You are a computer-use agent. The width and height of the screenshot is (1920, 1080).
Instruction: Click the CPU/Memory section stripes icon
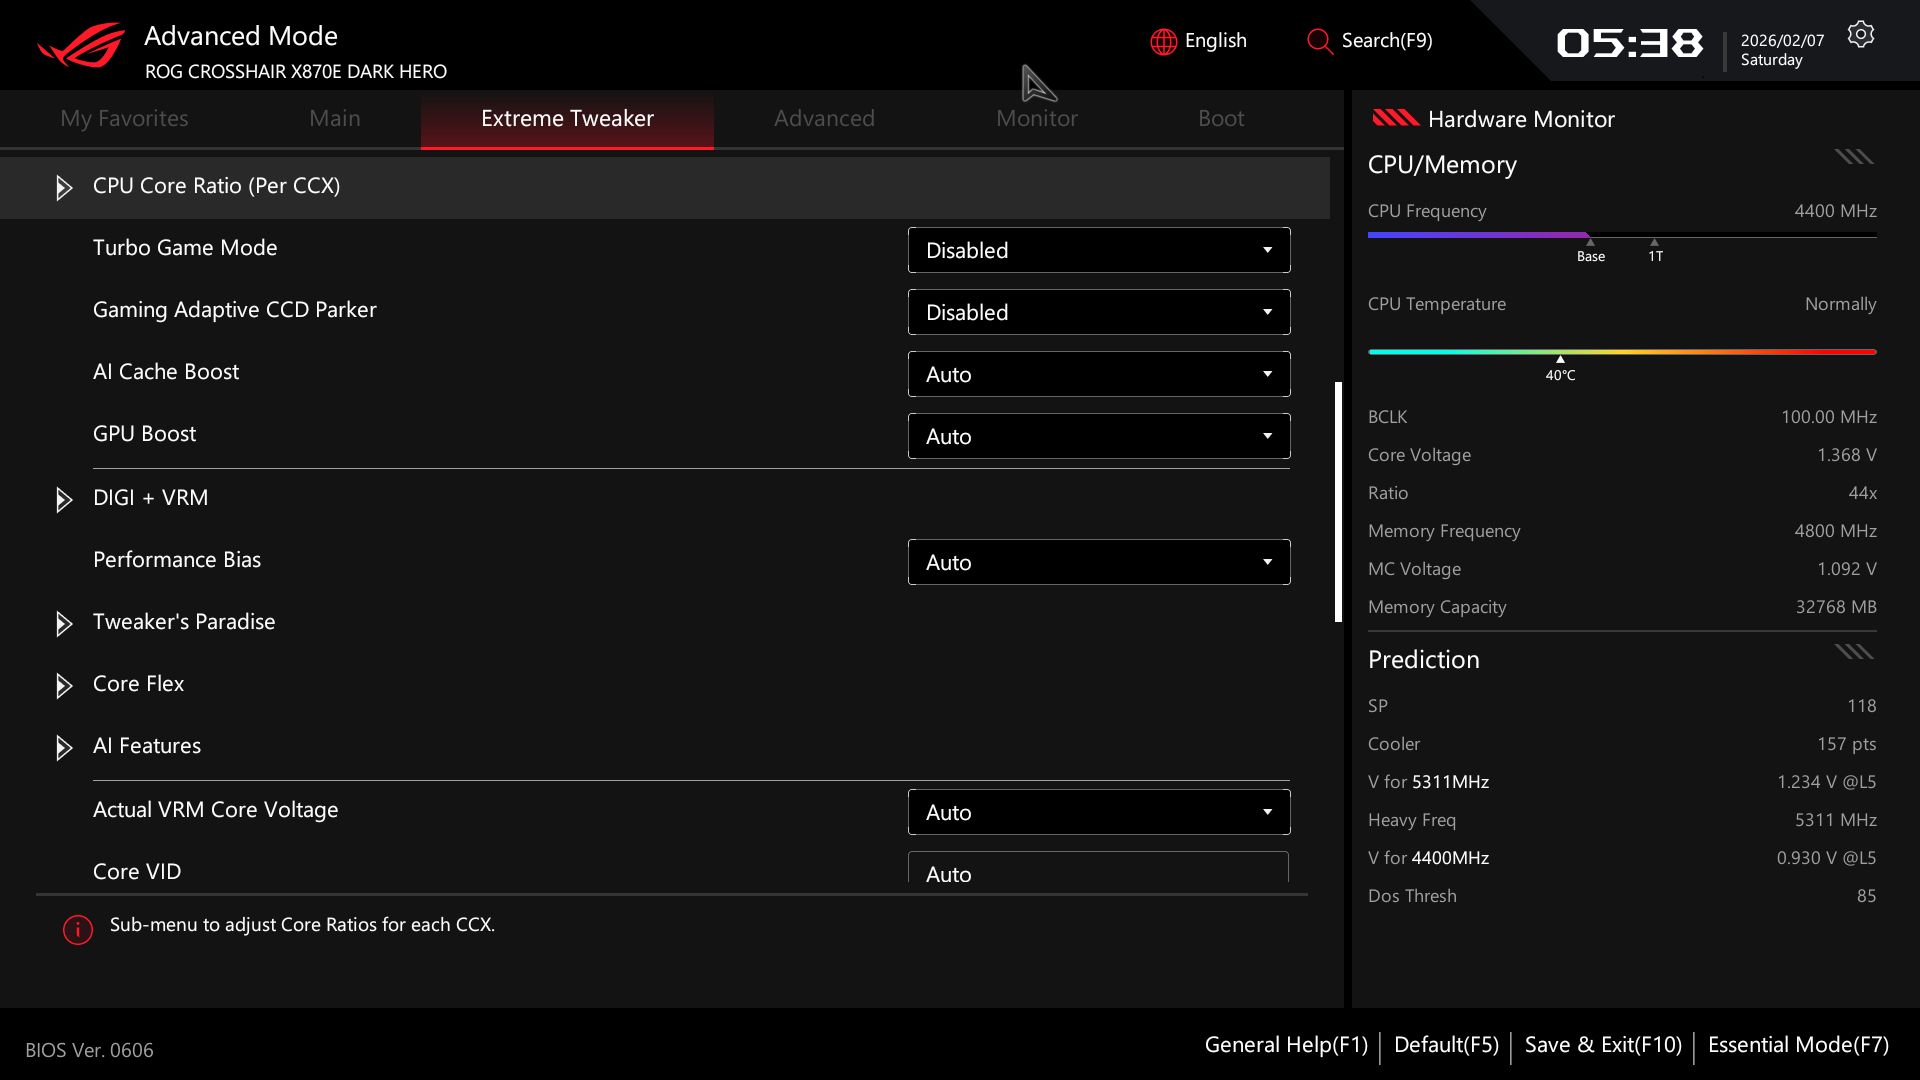[x=1853, y=157]
